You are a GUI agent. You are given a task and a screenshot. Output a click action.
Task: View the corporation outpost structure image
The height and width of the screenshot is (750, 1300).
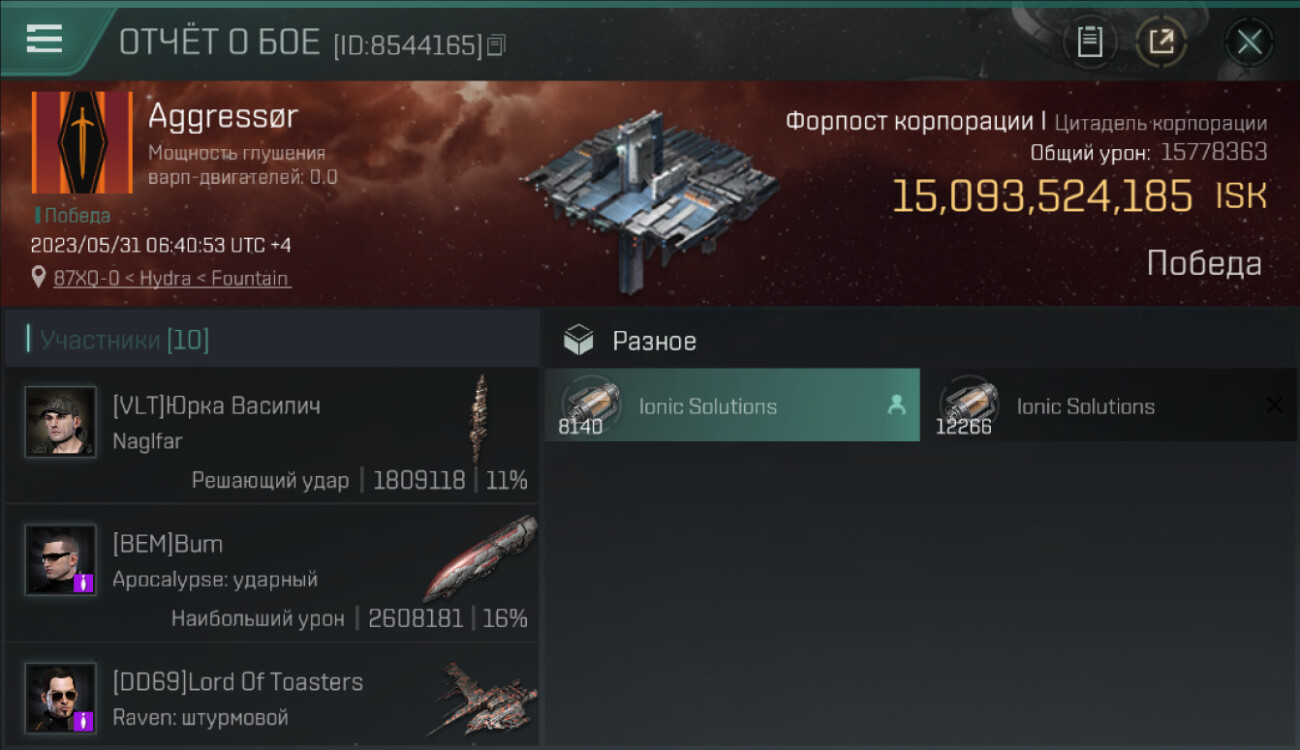648,196
